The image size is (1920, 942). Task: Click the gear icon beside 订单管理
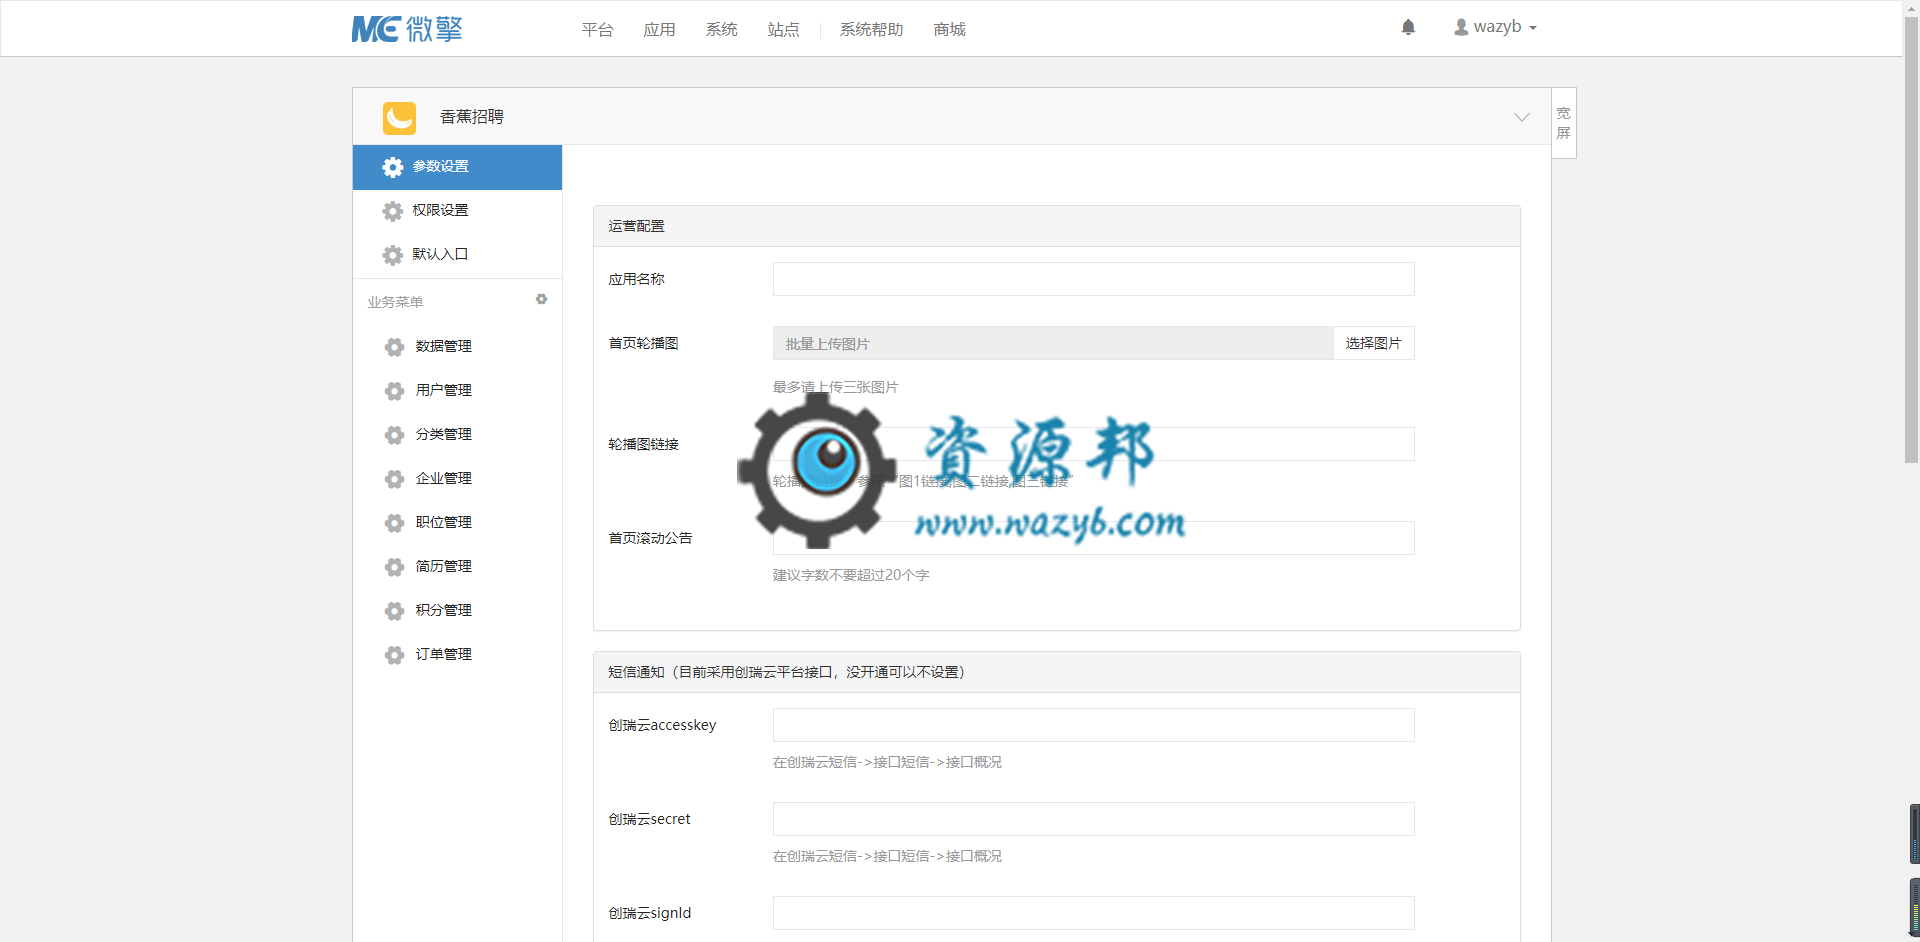395,655
